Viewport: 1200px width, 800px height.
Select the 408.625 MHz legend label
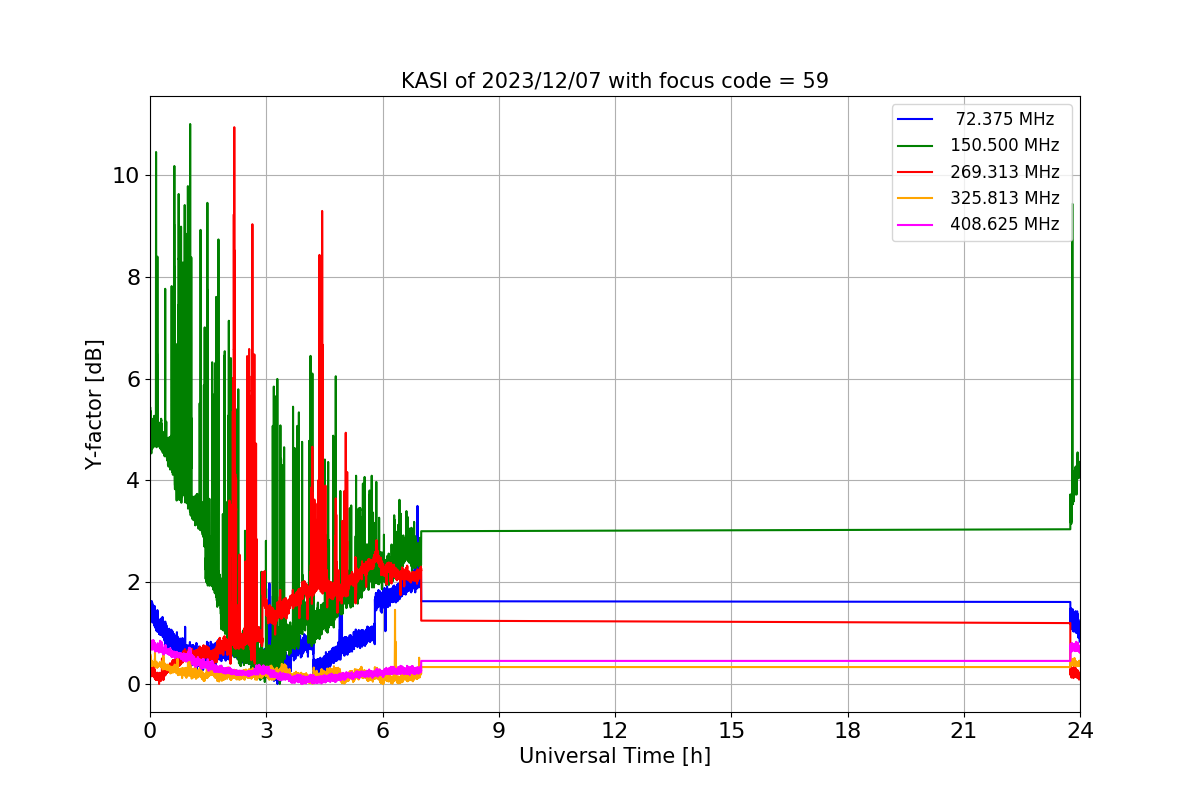[x=1004, y=224]
